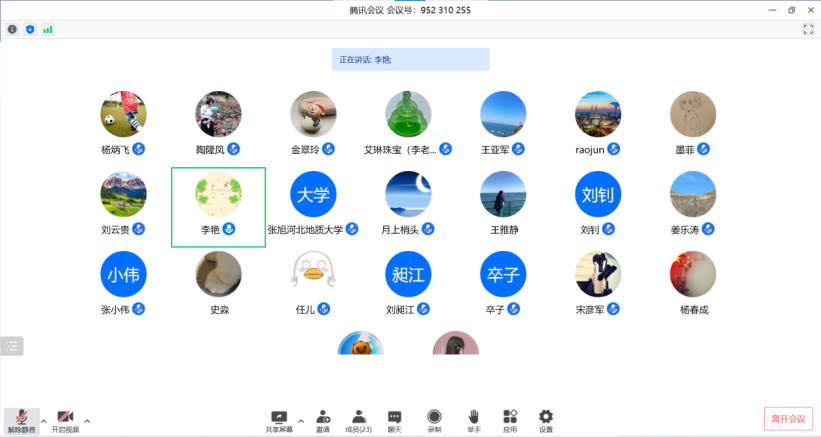The height and width of the screenshot is (437, 821).
Task: Unmute microphone via 解除静音
Action: [x=21, y=419]
